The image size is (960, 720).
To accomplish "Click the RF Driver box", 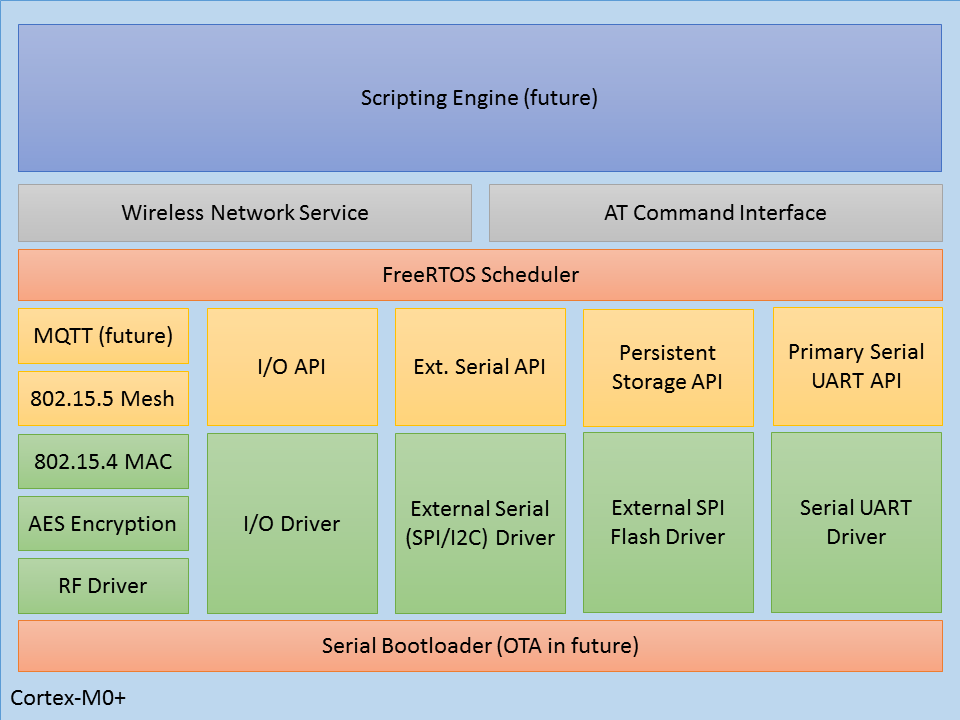I will [x=103, y=585].
